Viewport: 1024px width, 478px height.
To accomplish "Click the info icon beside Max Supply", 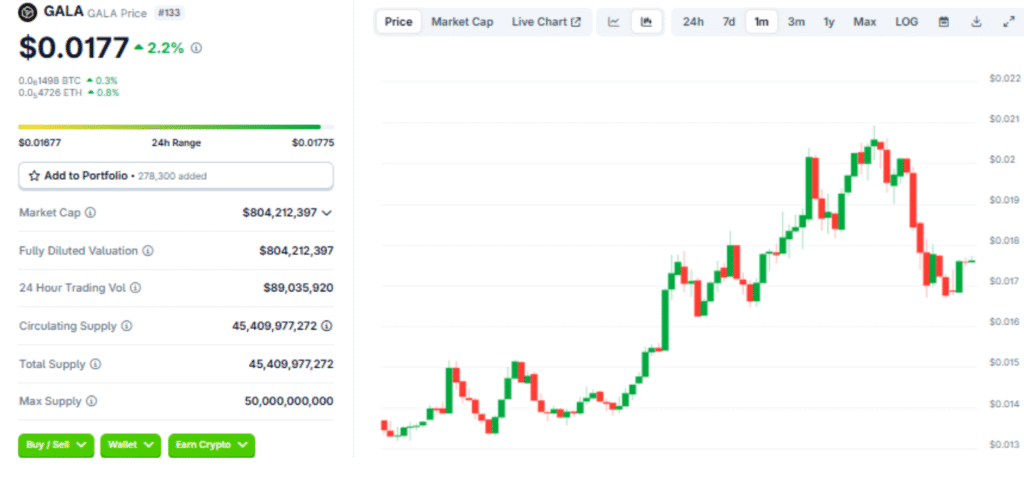I will [x=91, y=401].
